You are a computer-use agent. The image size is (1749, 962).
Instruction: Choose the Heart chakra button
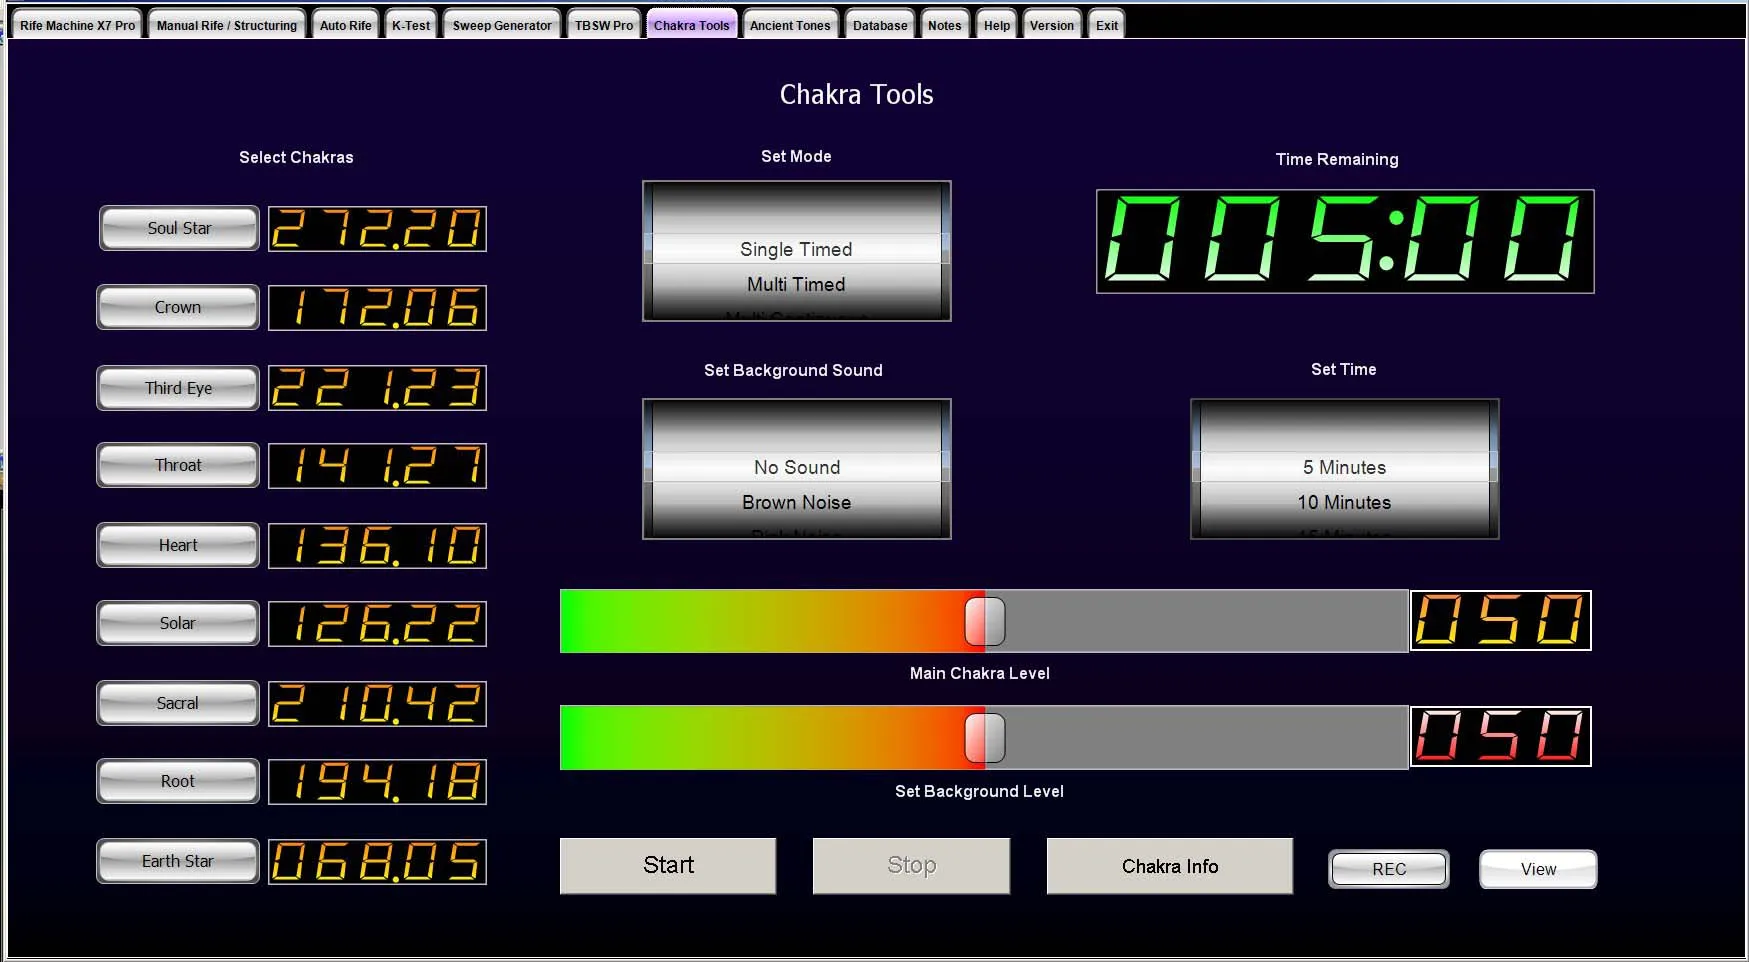(178, 545)
